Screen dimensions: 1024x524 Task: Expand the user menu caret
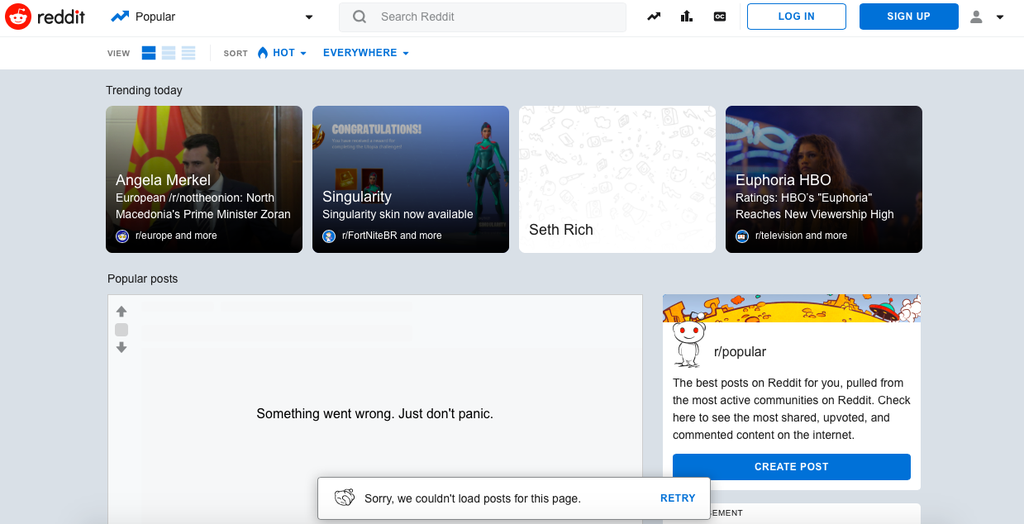(1000, 18)
